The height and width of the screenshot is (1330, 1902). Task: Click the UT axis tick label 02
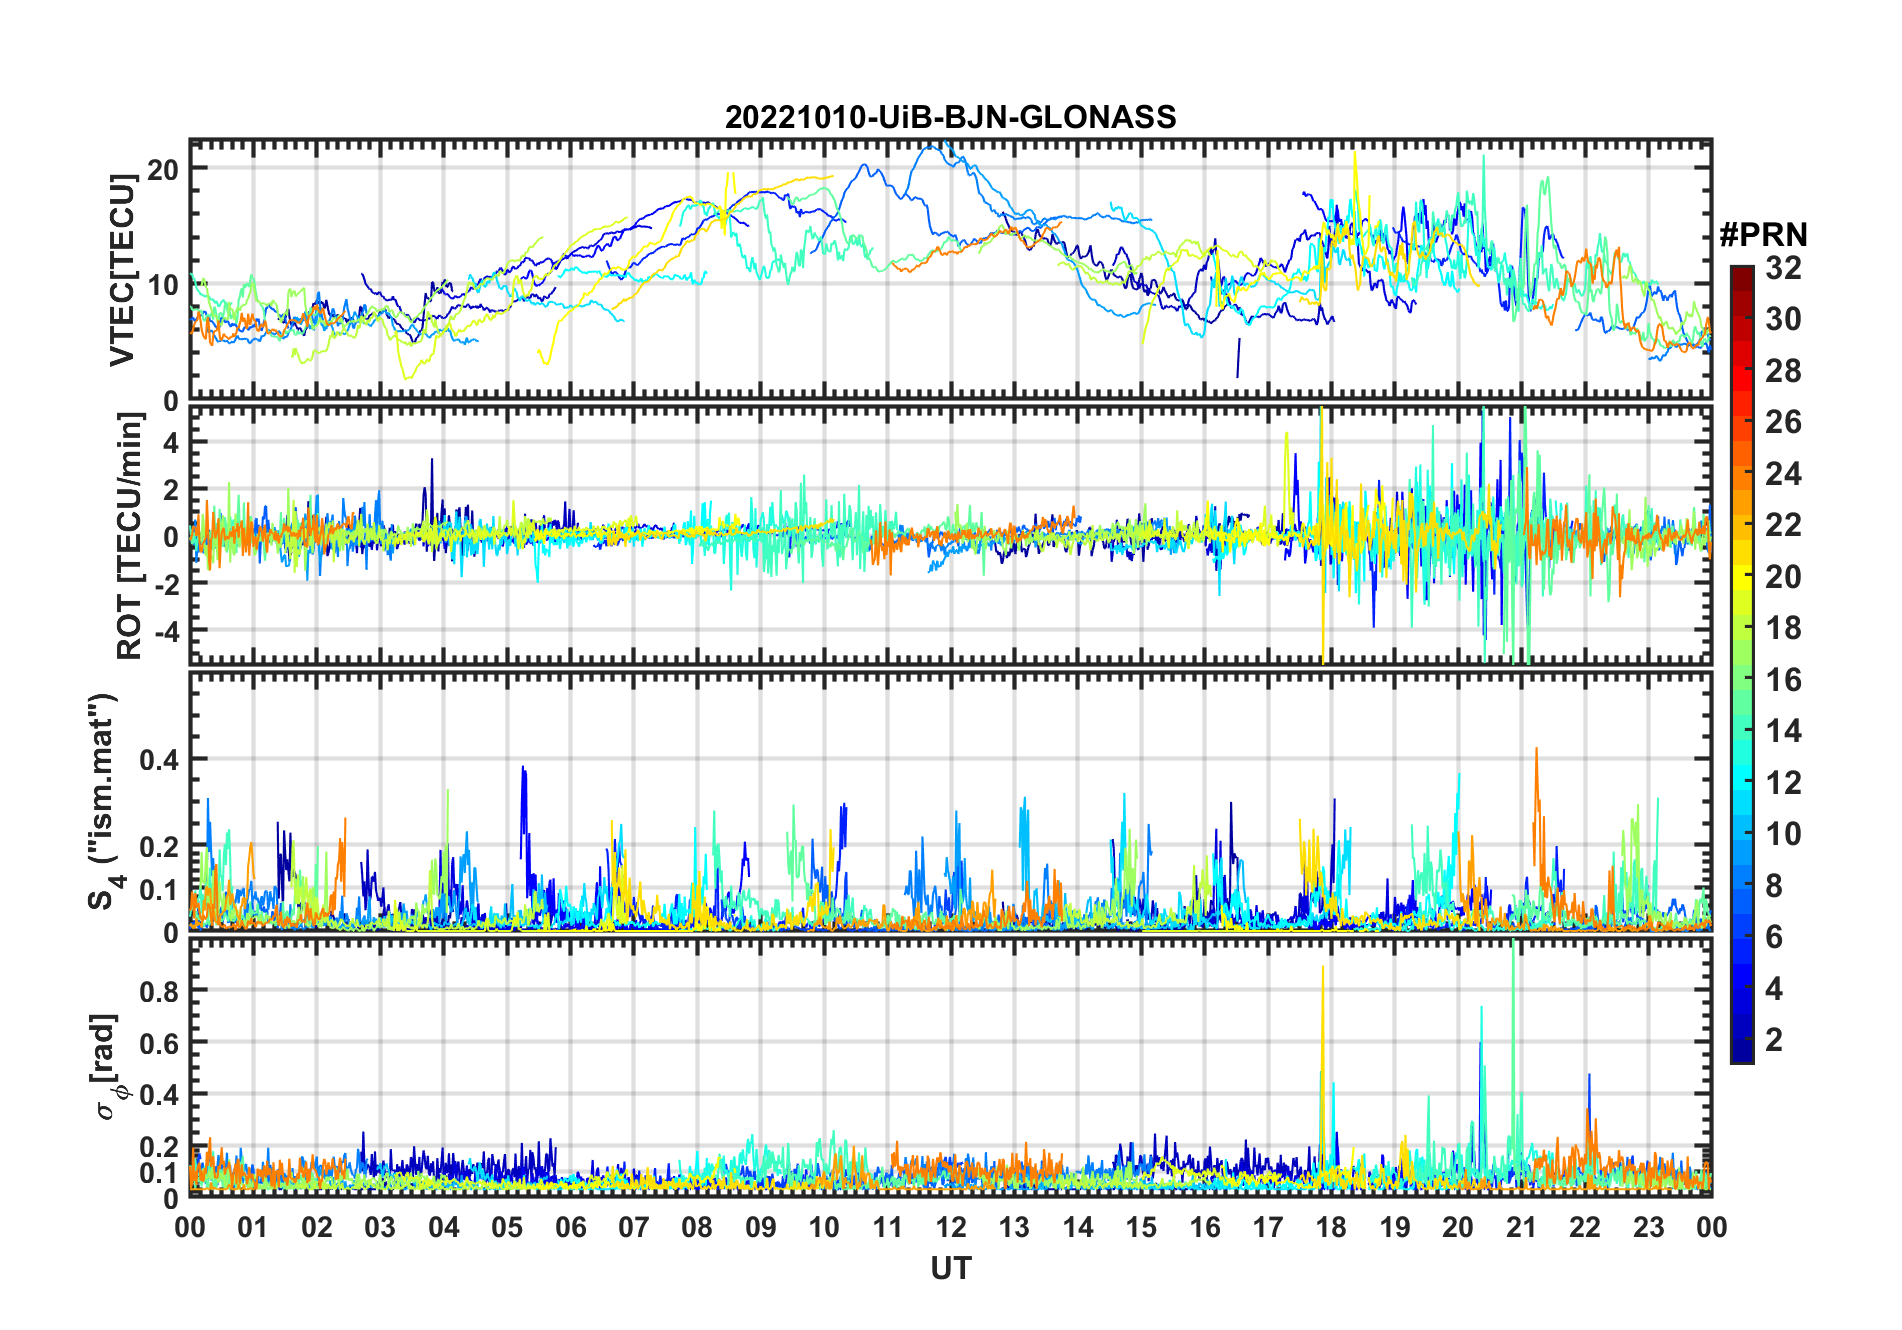point(317,1228)
